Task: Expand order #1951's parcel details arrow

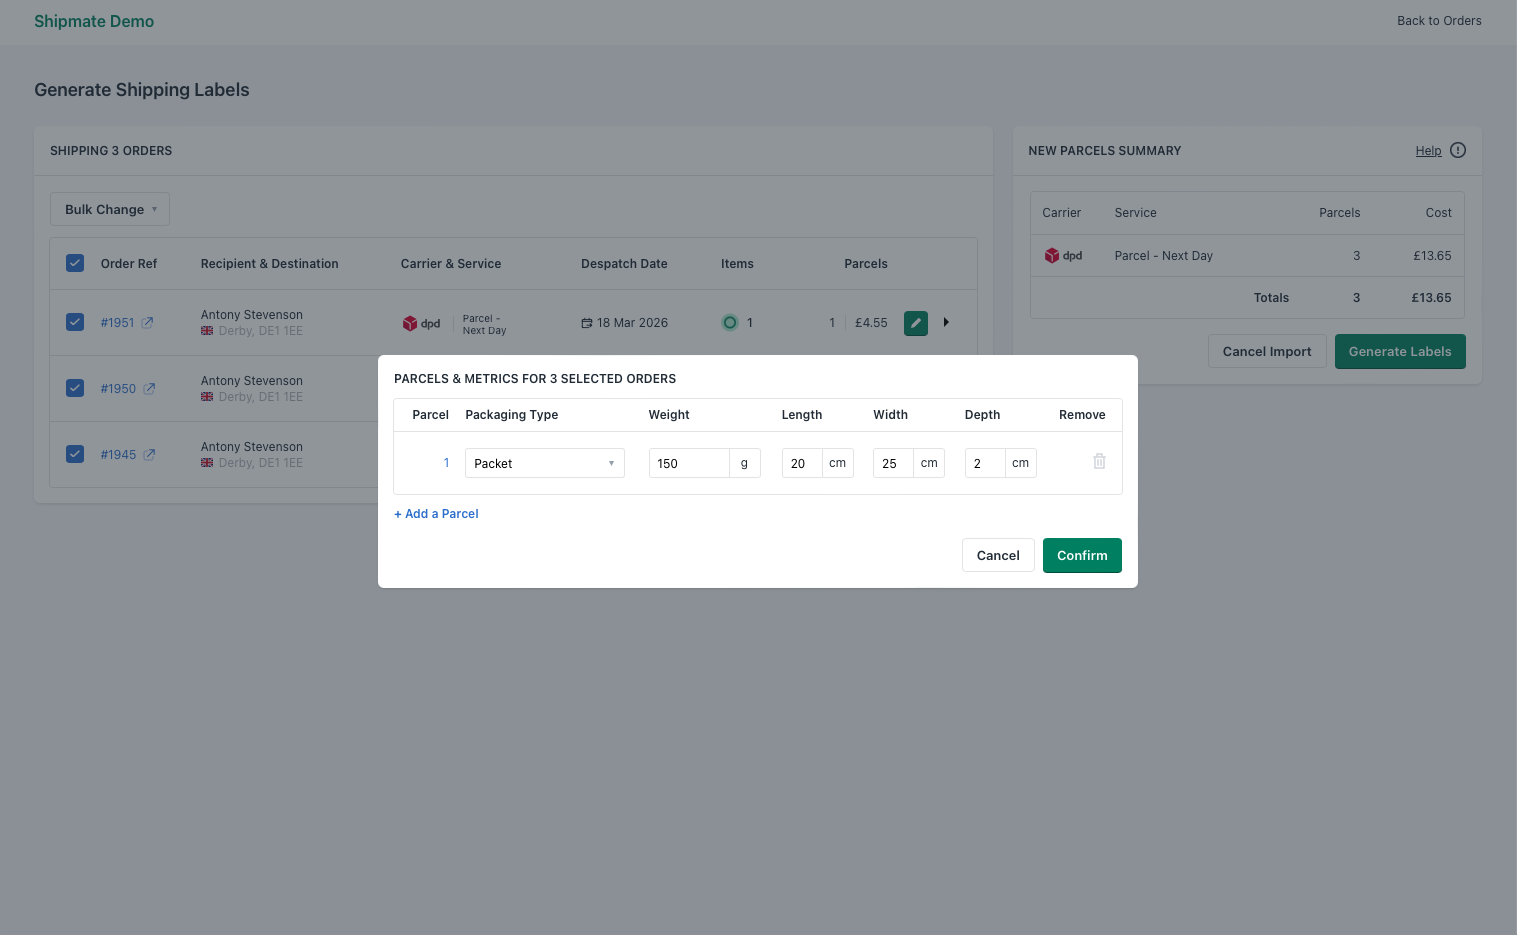Action: [x=946, y=322]
